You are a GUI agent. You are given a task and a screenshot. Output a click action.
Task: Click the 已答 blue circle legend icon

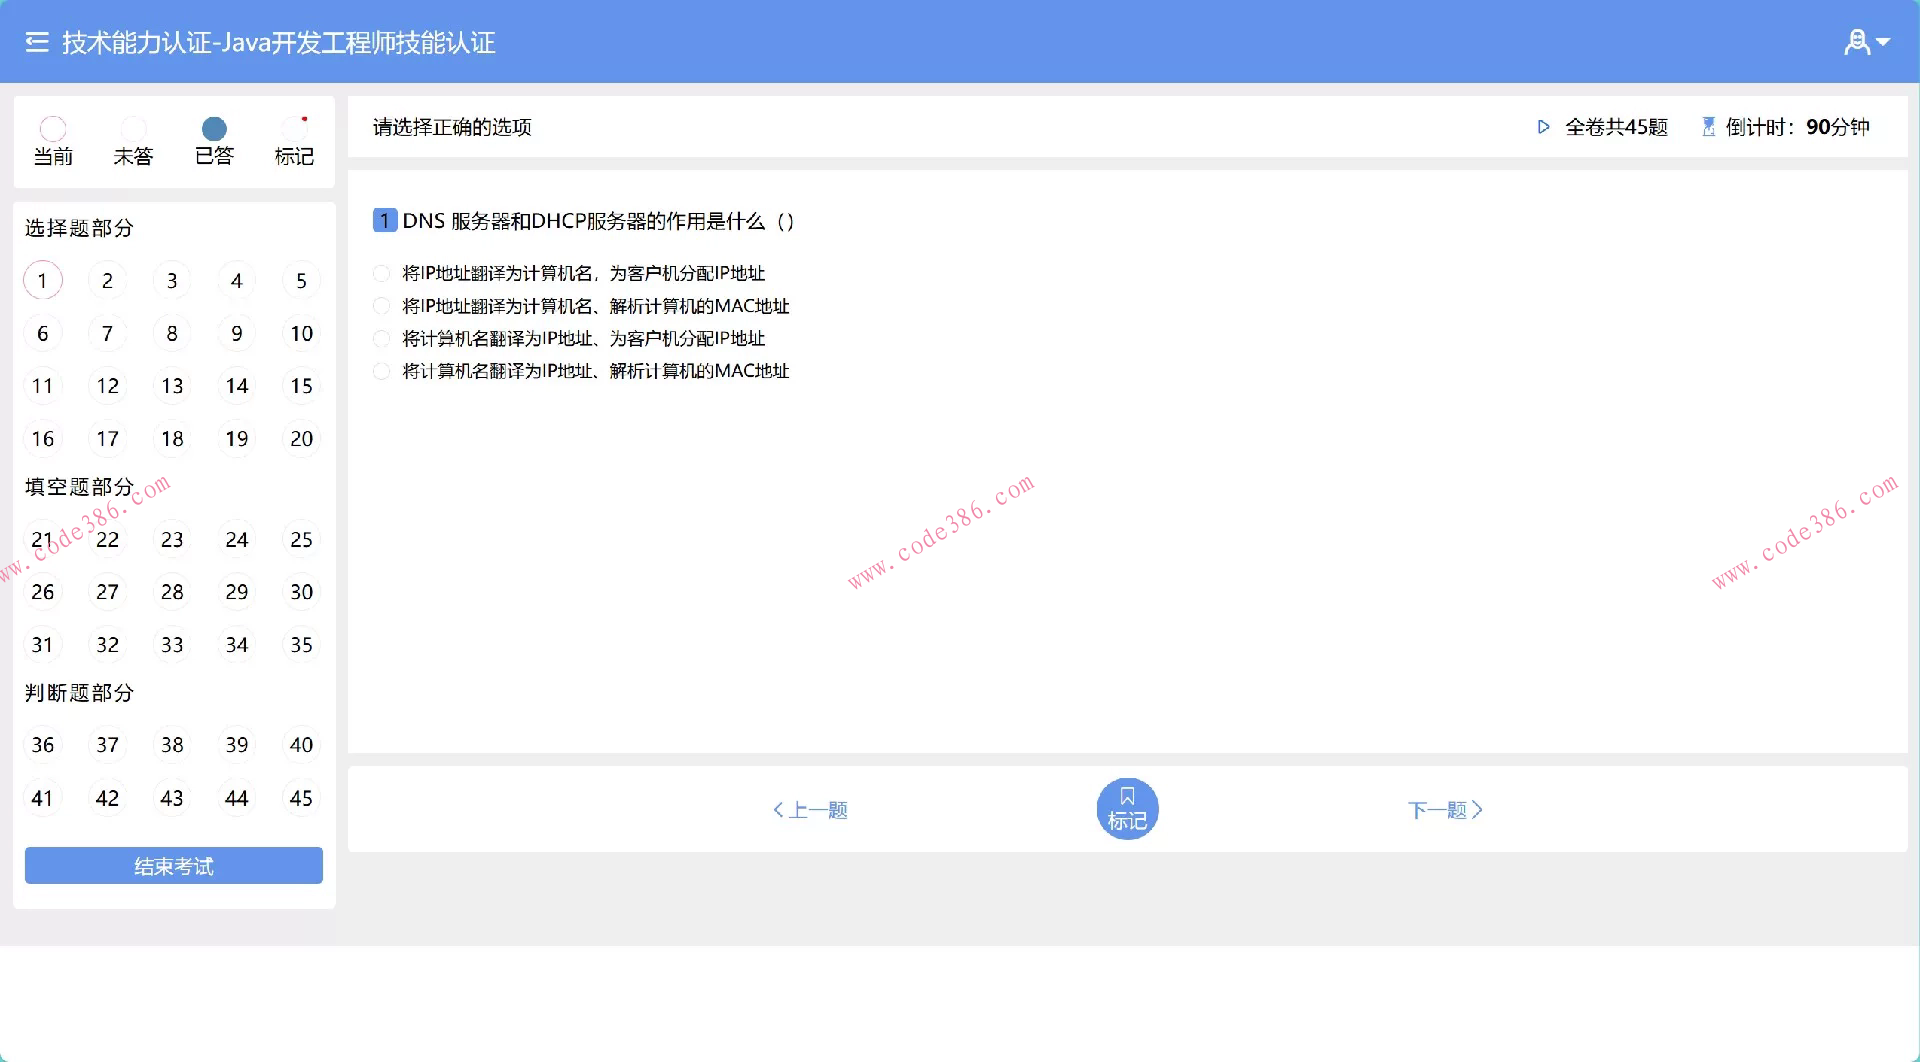click(x=214, y=128)
